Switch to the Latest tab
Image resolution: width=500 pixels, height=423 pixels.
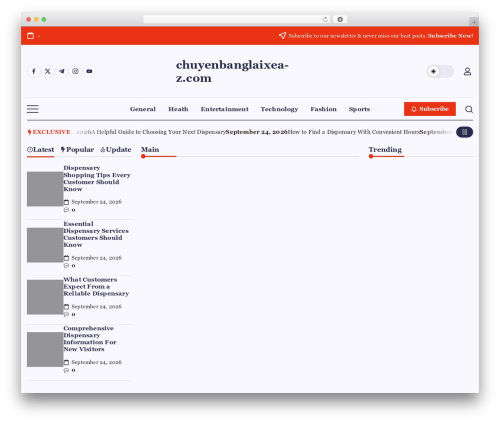point(40,150)
